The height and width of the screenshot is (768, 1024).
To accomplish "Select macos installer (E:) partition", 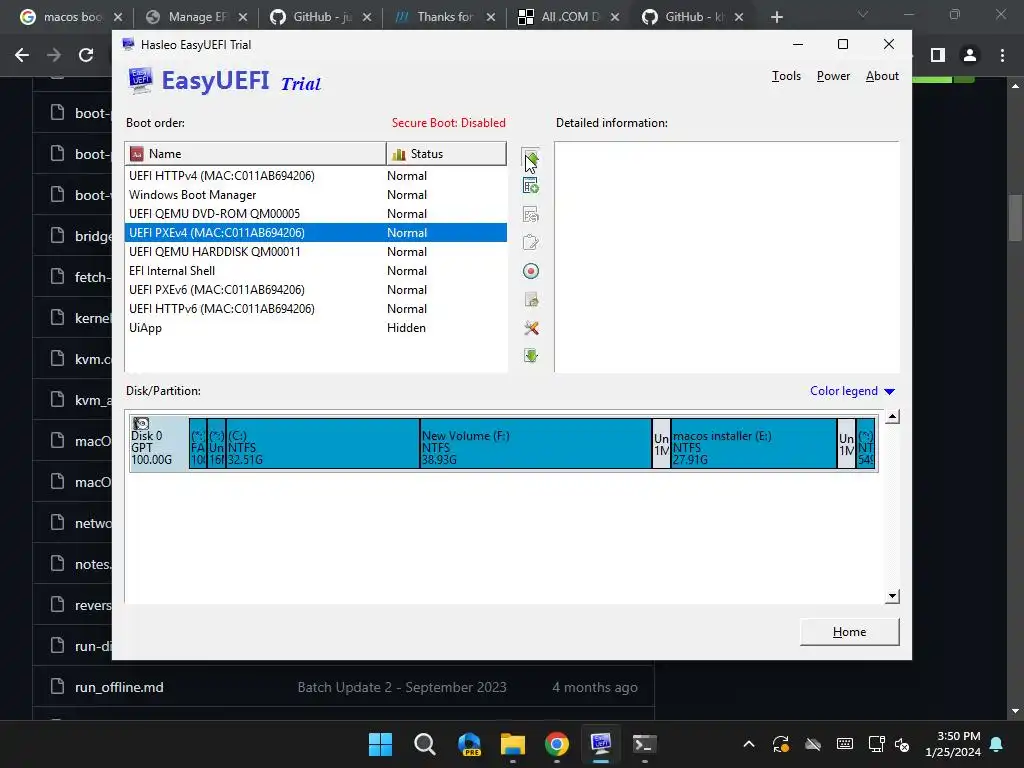I will coord(754,443).
